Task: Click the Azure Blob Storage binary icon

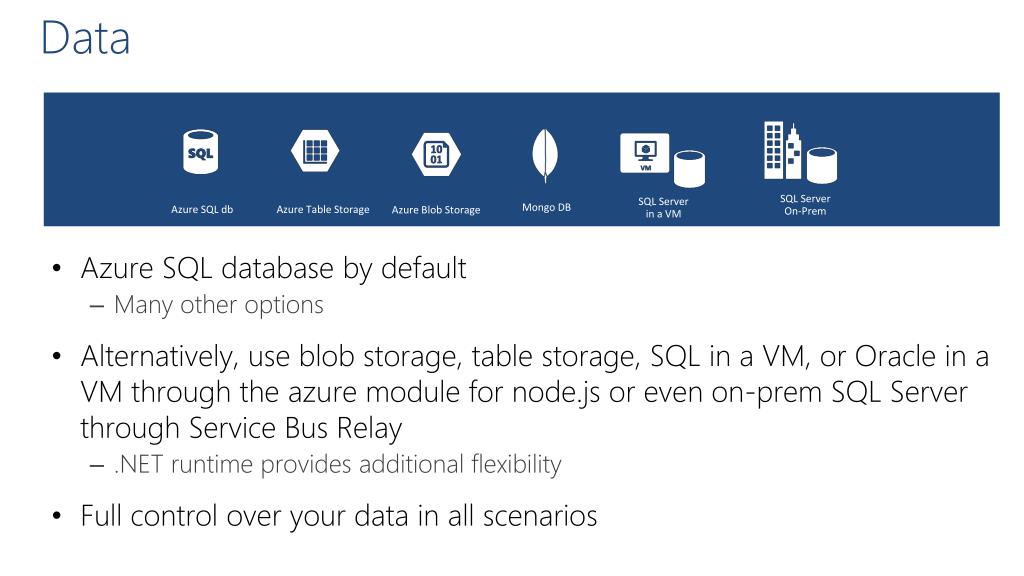Action: tap(436, 155)
